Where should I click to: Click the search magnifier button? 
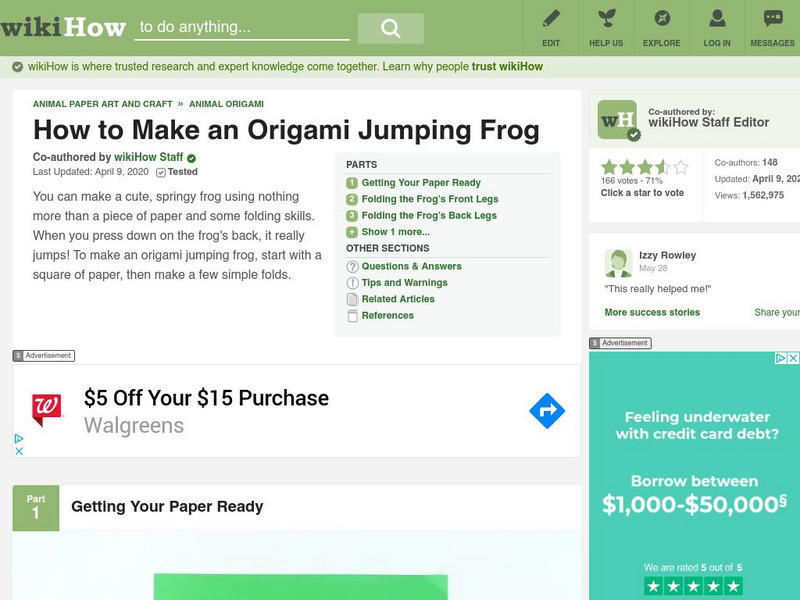(x=390, y=29)
